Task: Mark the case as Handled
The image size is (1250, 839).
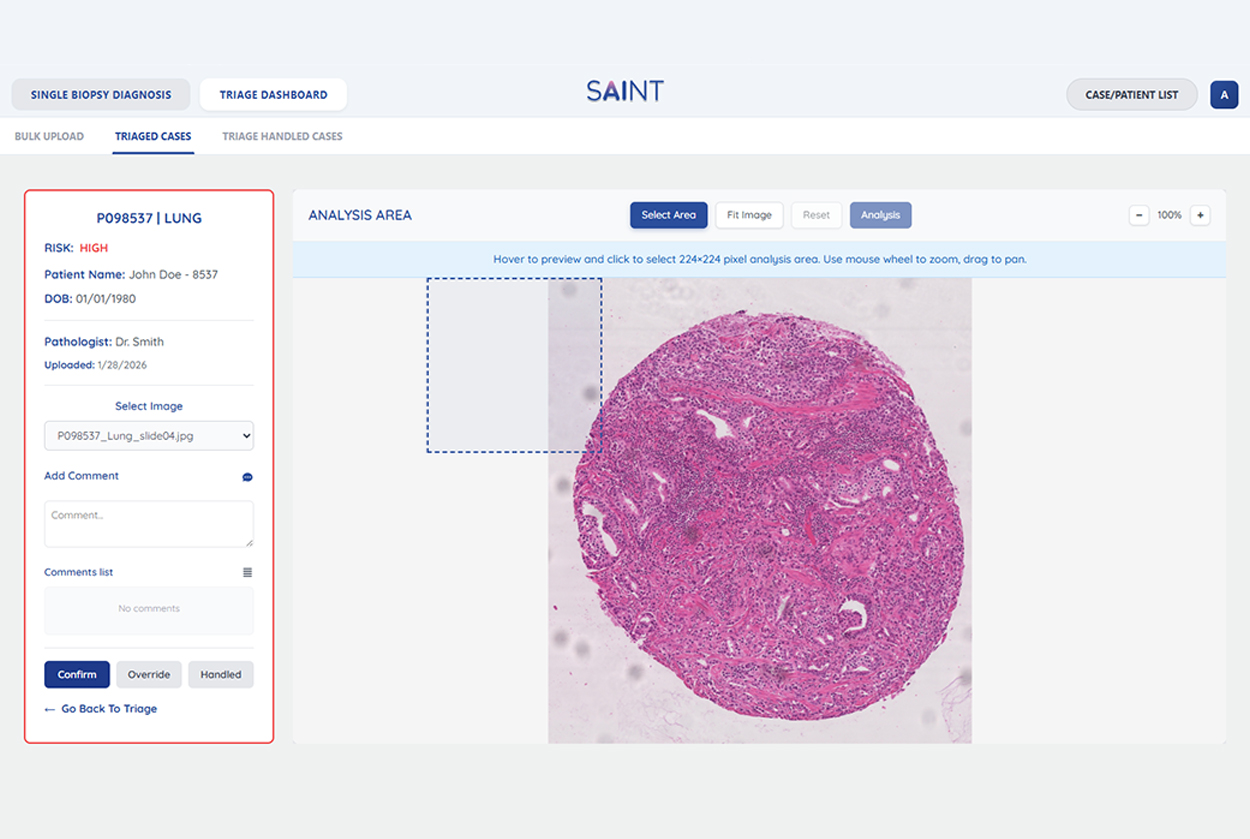Action: click(221, 675)
